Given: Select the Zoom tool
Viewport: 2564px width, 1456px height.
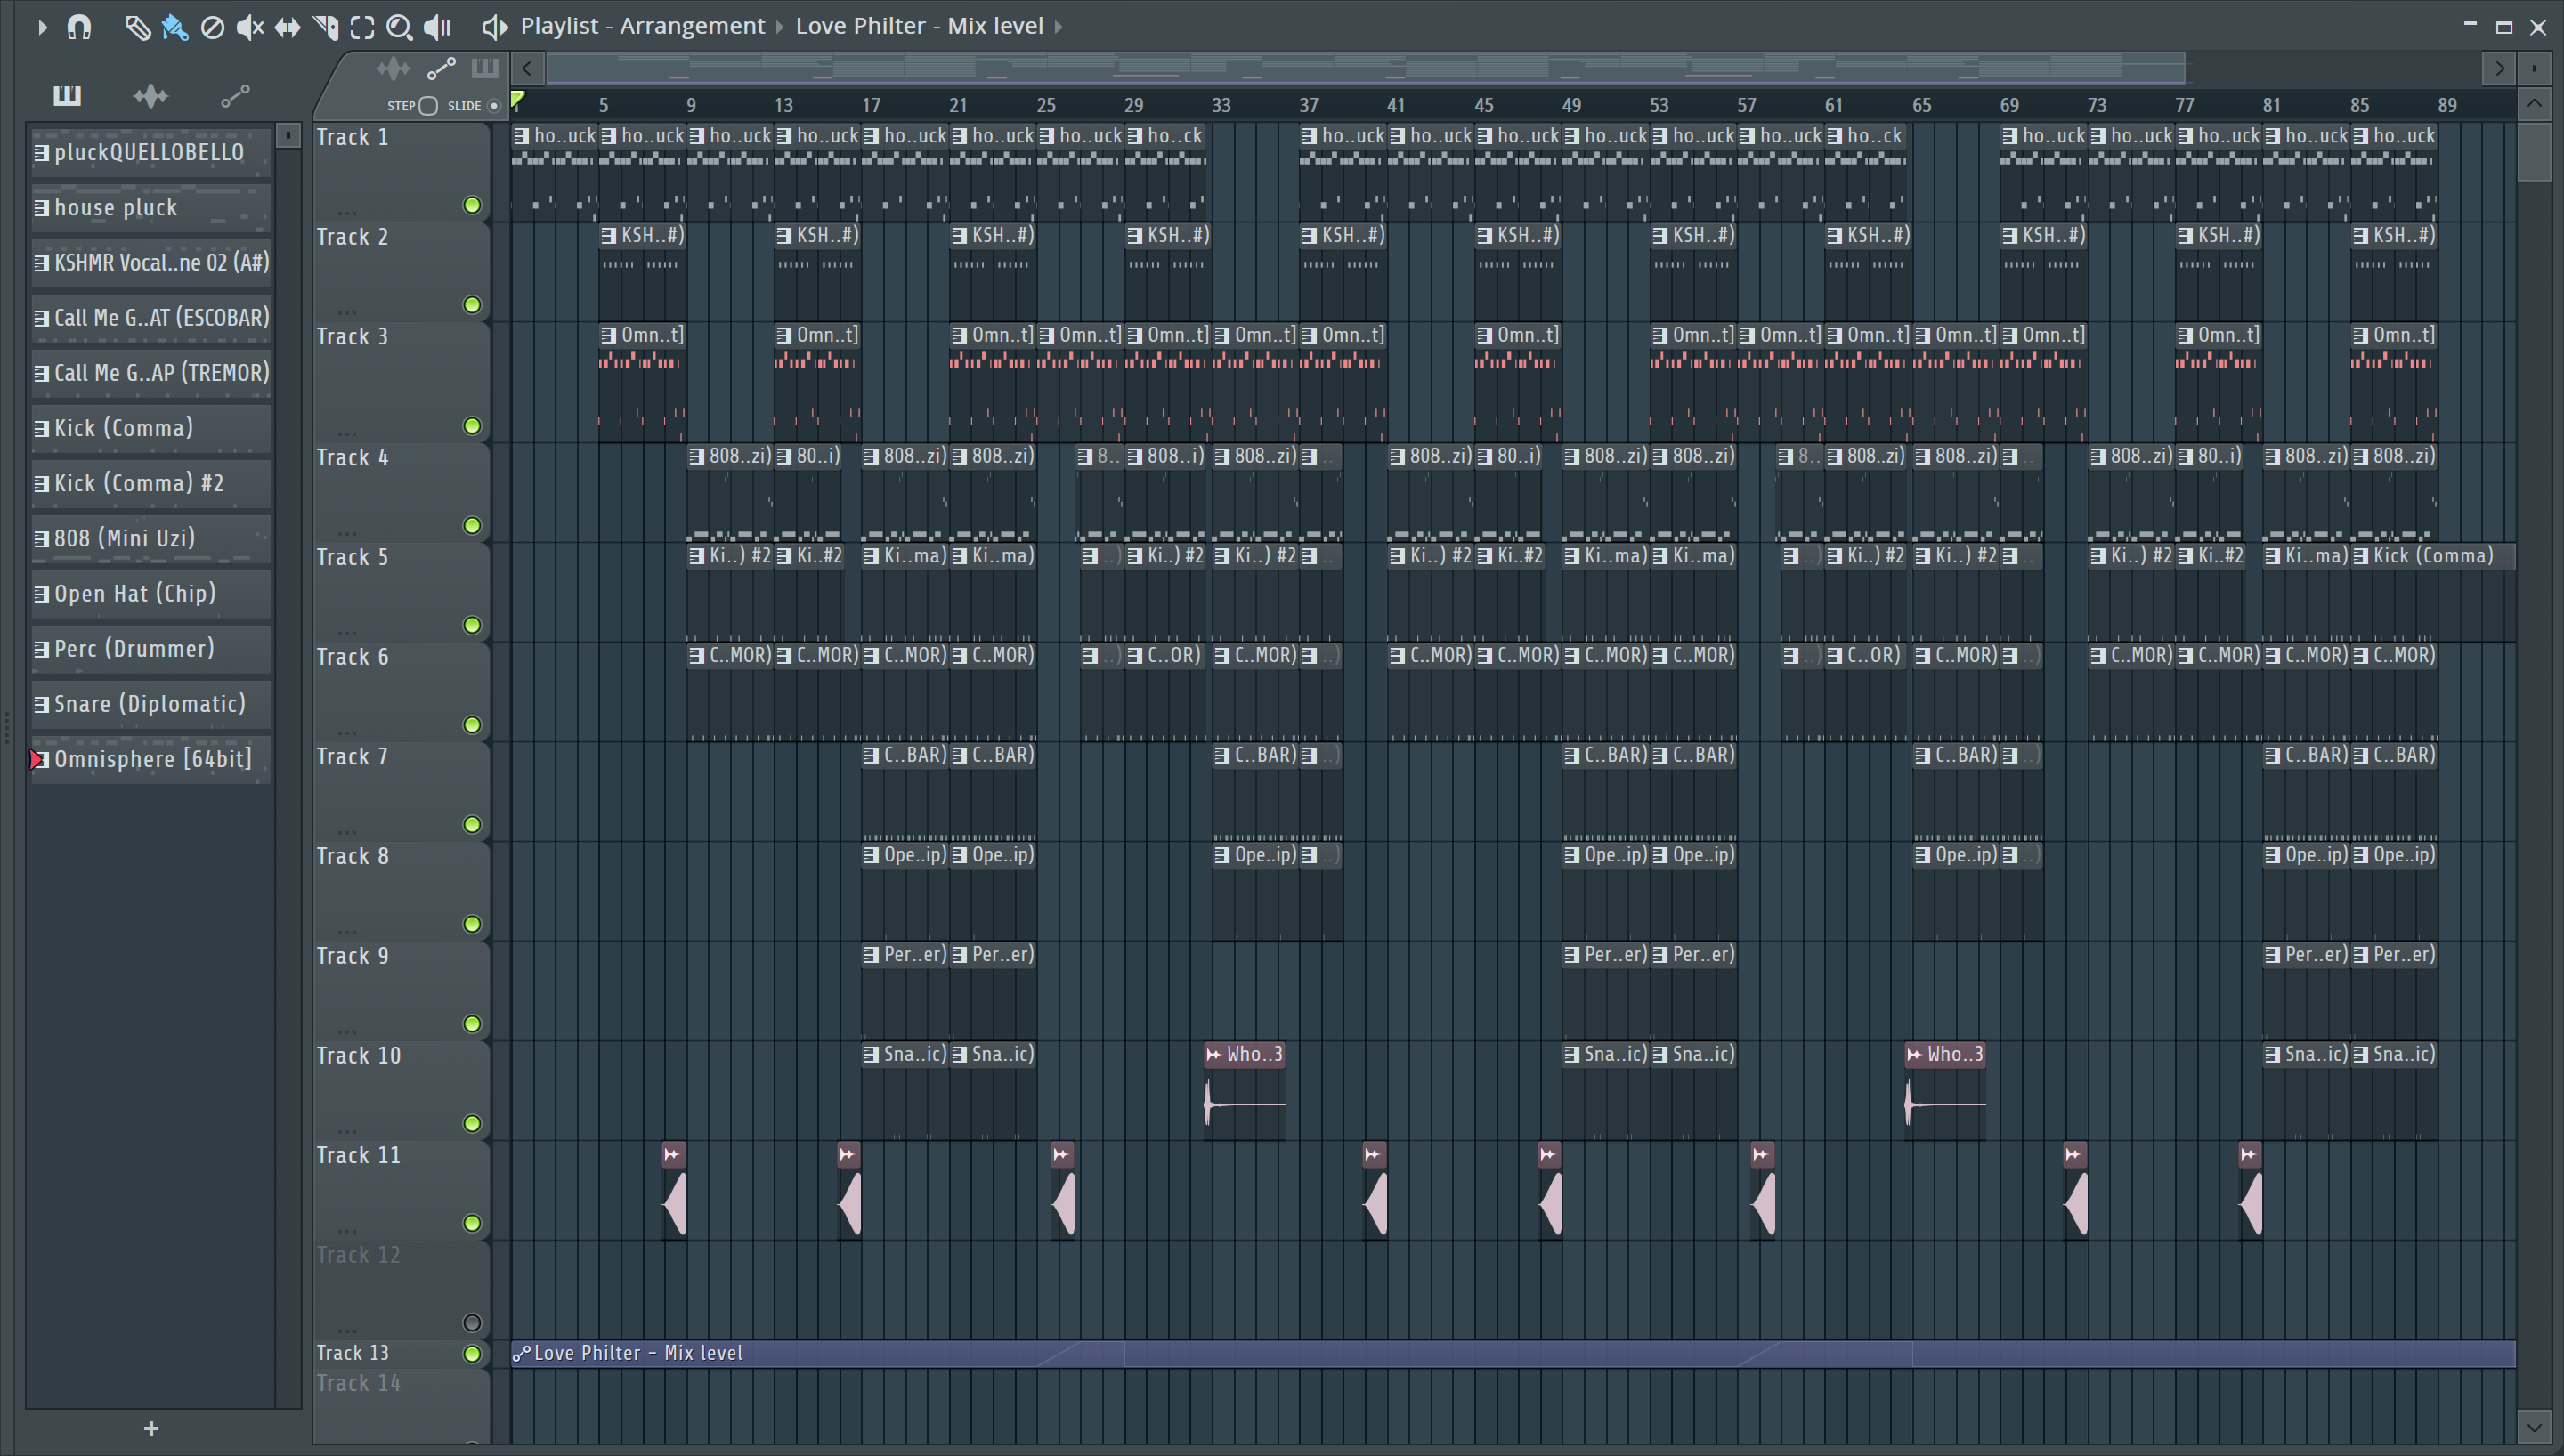Looking at the screenshot, I should (399, 27).
